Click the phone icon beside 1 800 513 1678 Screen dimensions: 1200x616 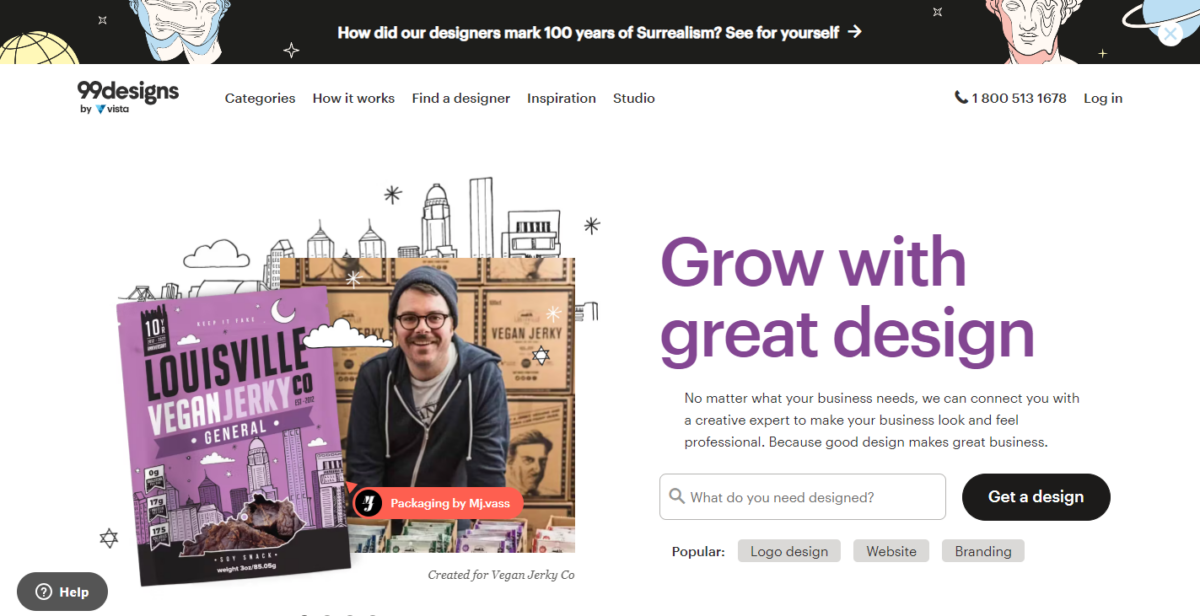click(x=961, y=98)
